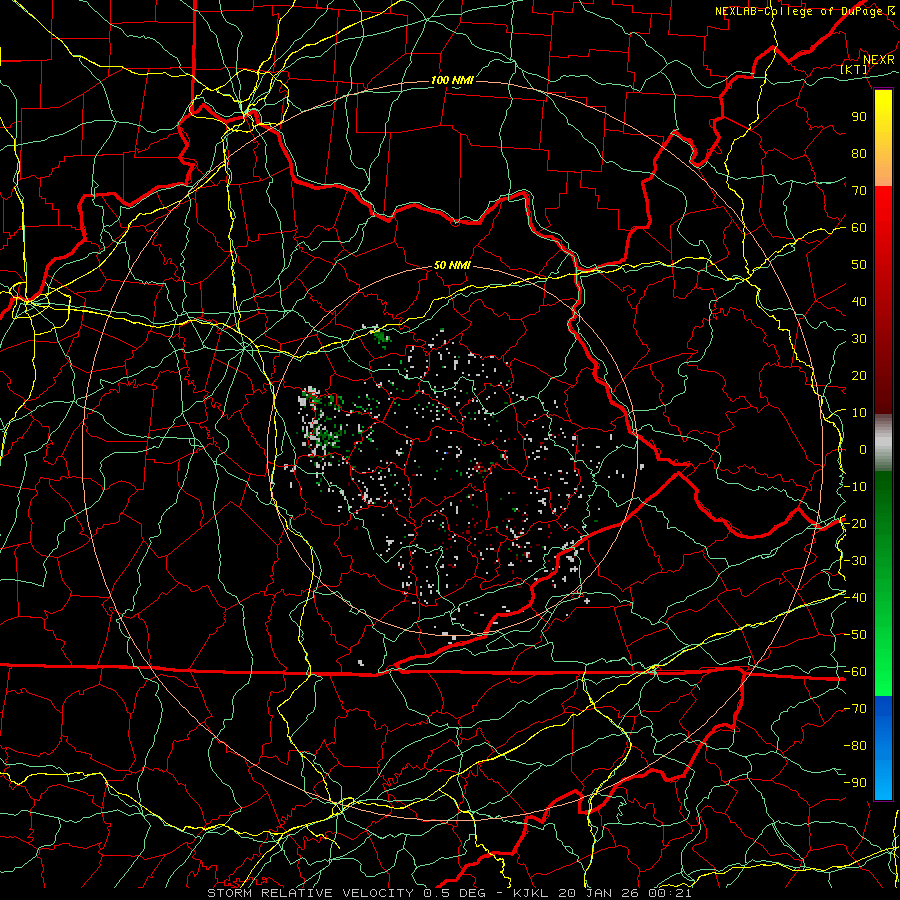
Task: Click the 0 value on velocity scale
Action: [863, 449]
